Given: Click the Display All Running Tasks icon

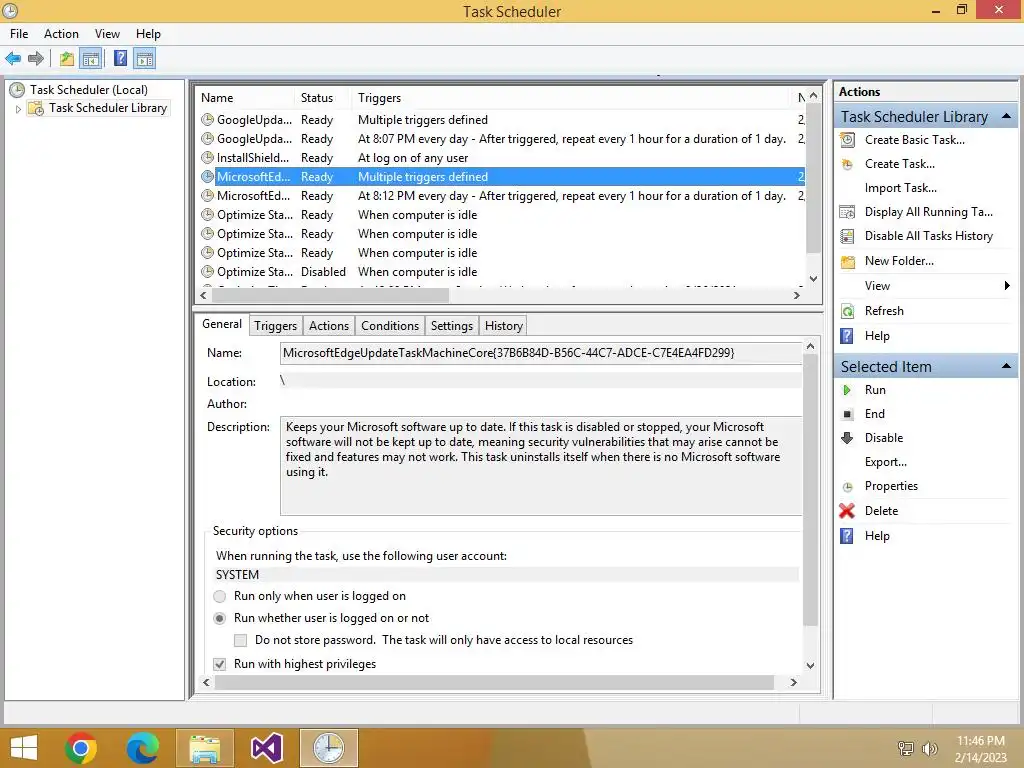Looking at the screenshot, I should pyautogui.click(x=847, y=212).
